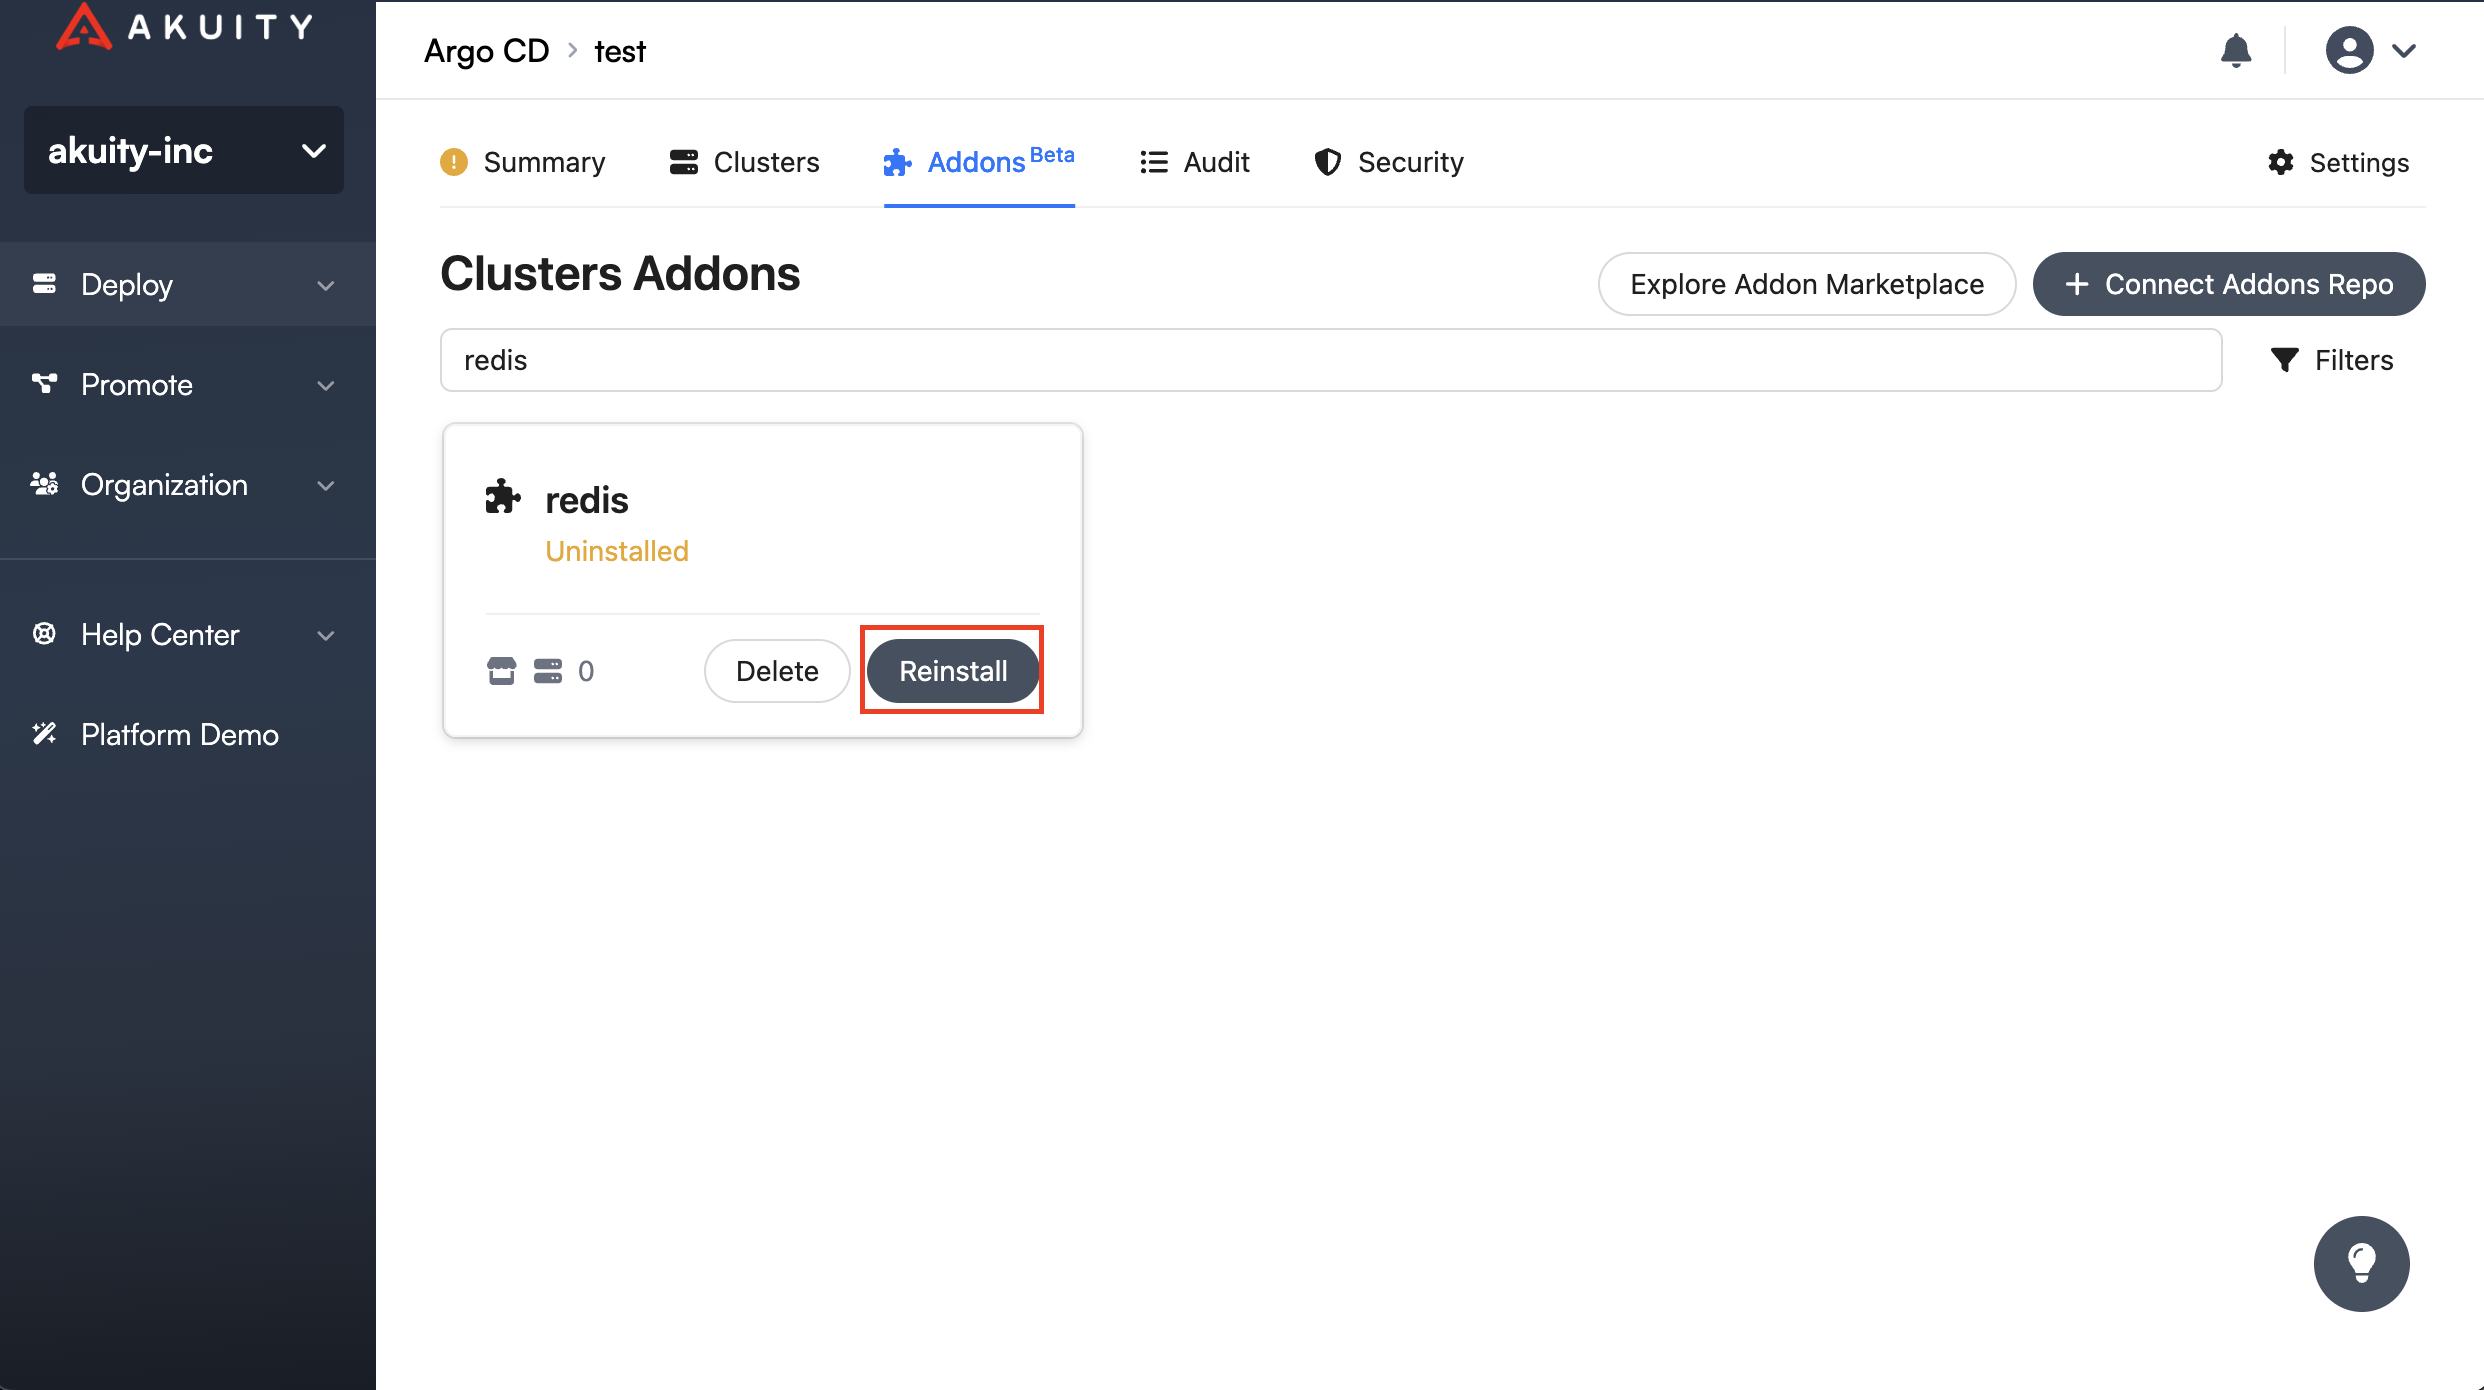Click the Organization people icon
2484x1390 pixels.
click(x=44, y=484)
